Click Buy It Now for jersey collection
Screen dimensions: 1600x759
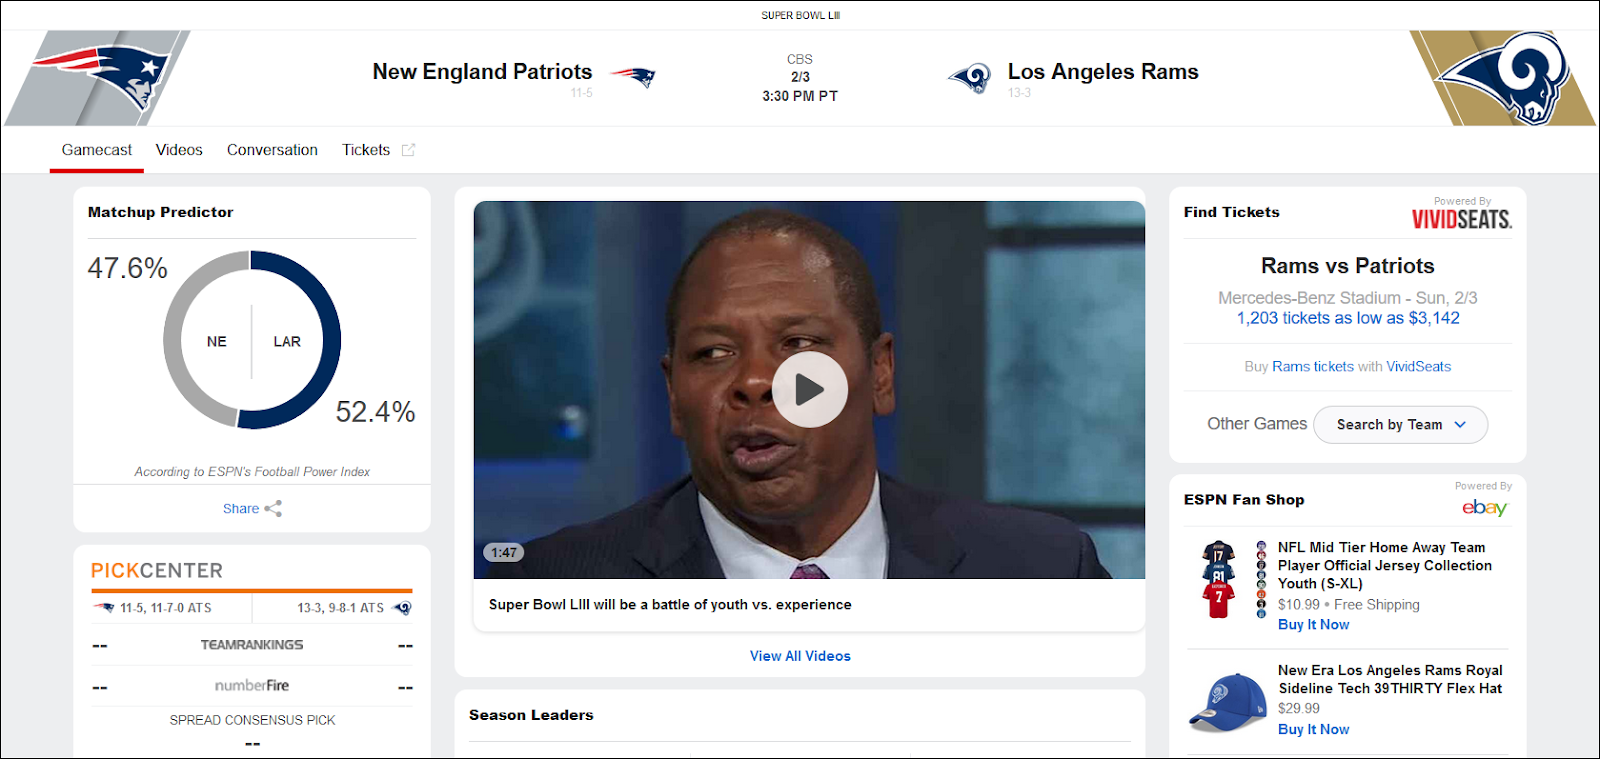pos(1314,625)
